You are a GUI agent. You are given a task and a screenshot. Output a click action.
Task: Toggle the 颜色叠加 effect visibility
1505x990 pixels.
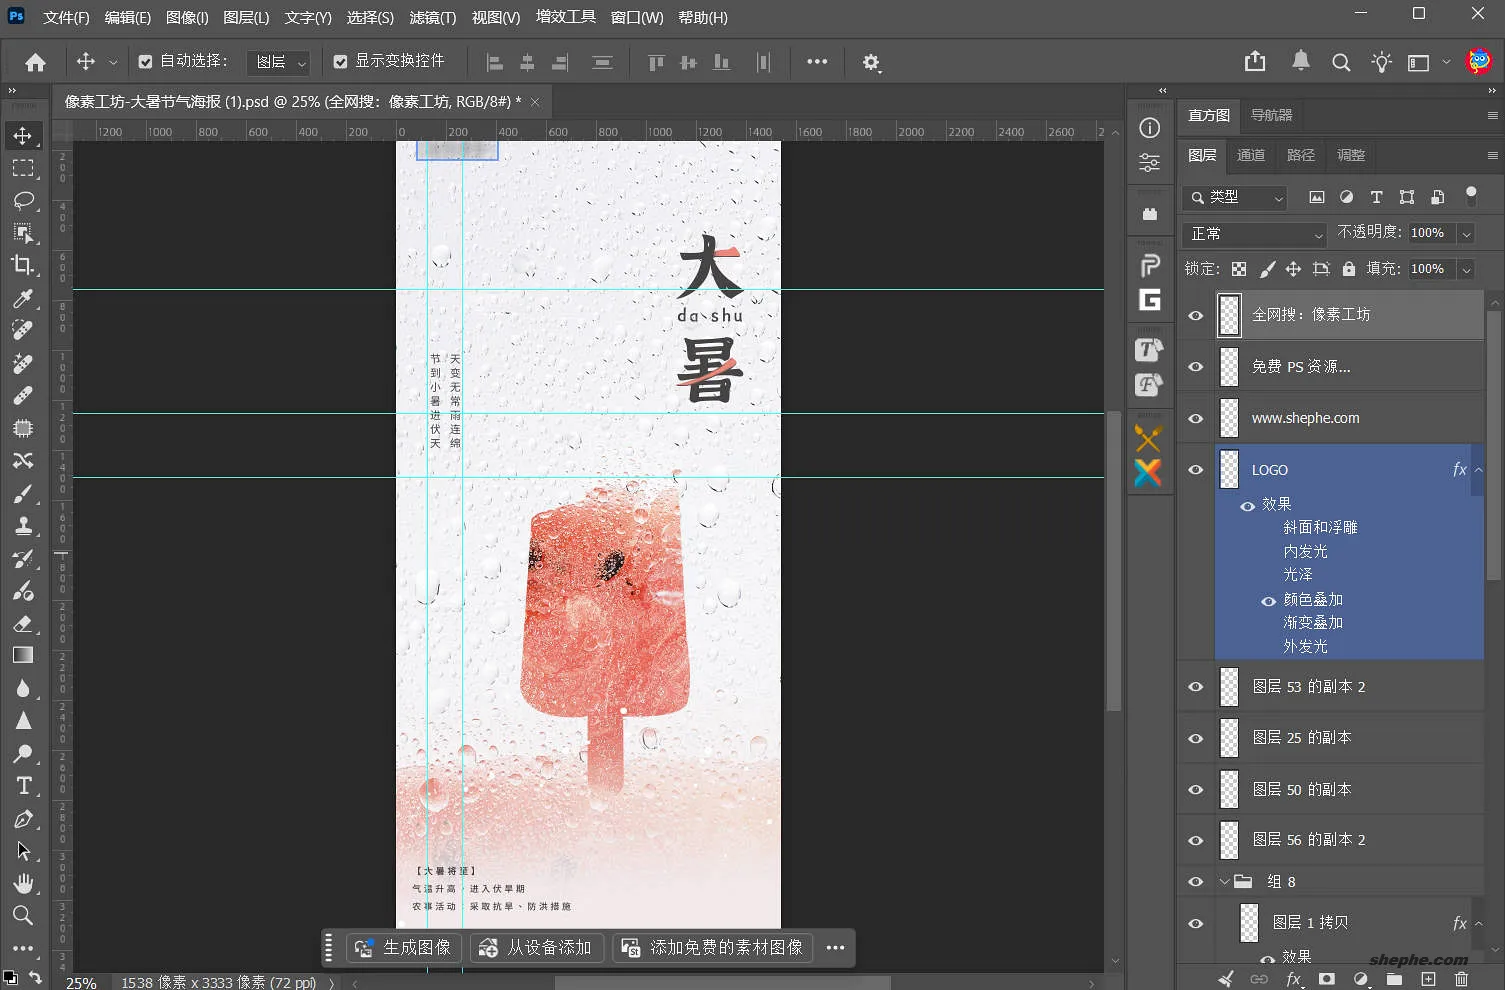pos(1268,601)
